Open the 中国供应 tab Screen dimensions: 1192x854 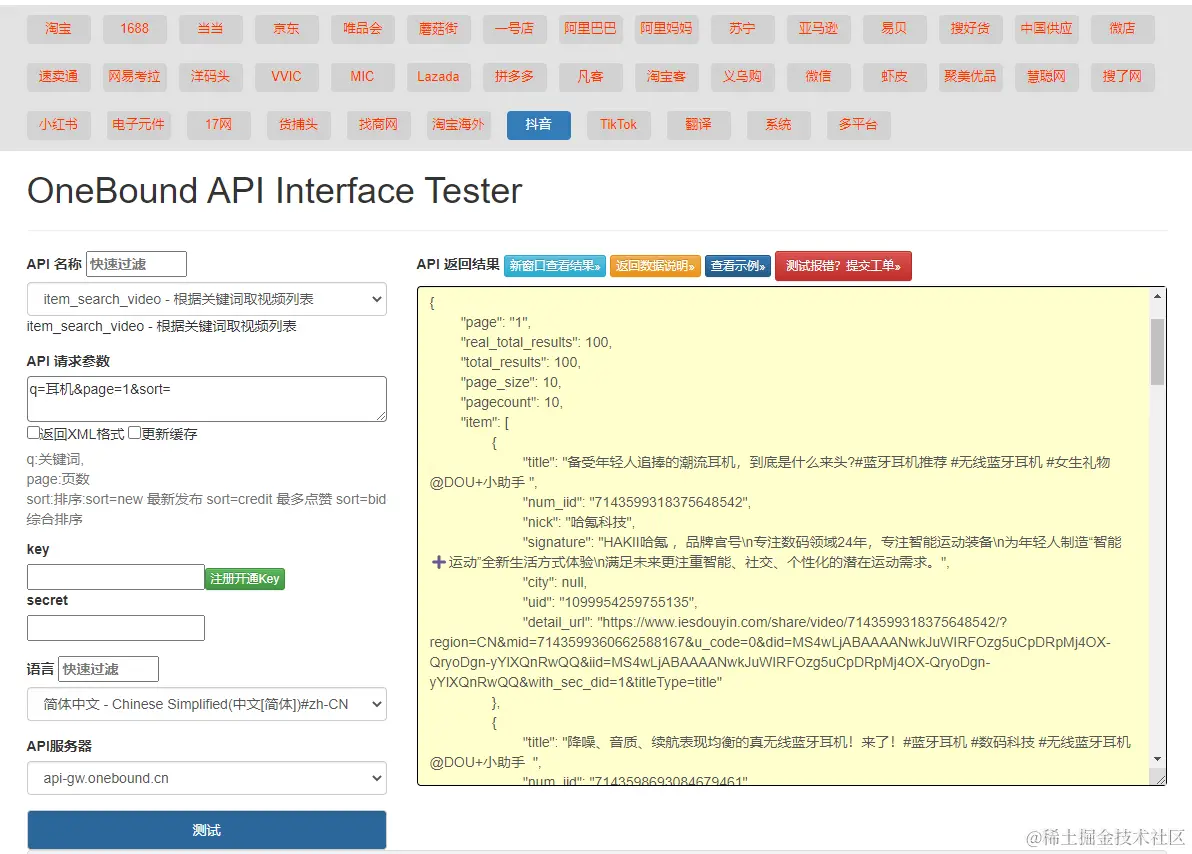pos(1047,29)
